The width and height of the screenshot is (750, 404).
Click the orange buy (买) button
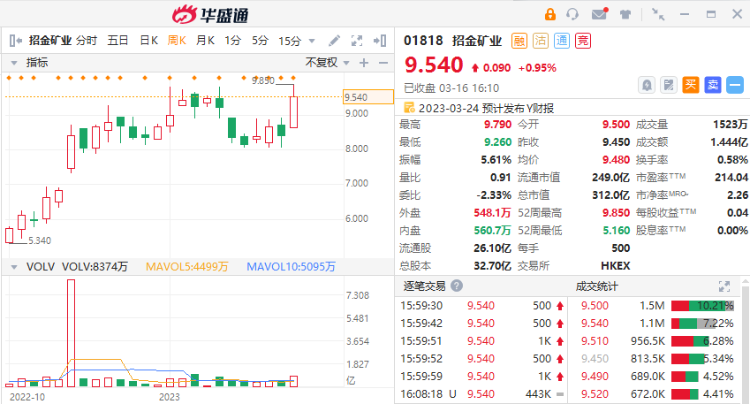691,85
